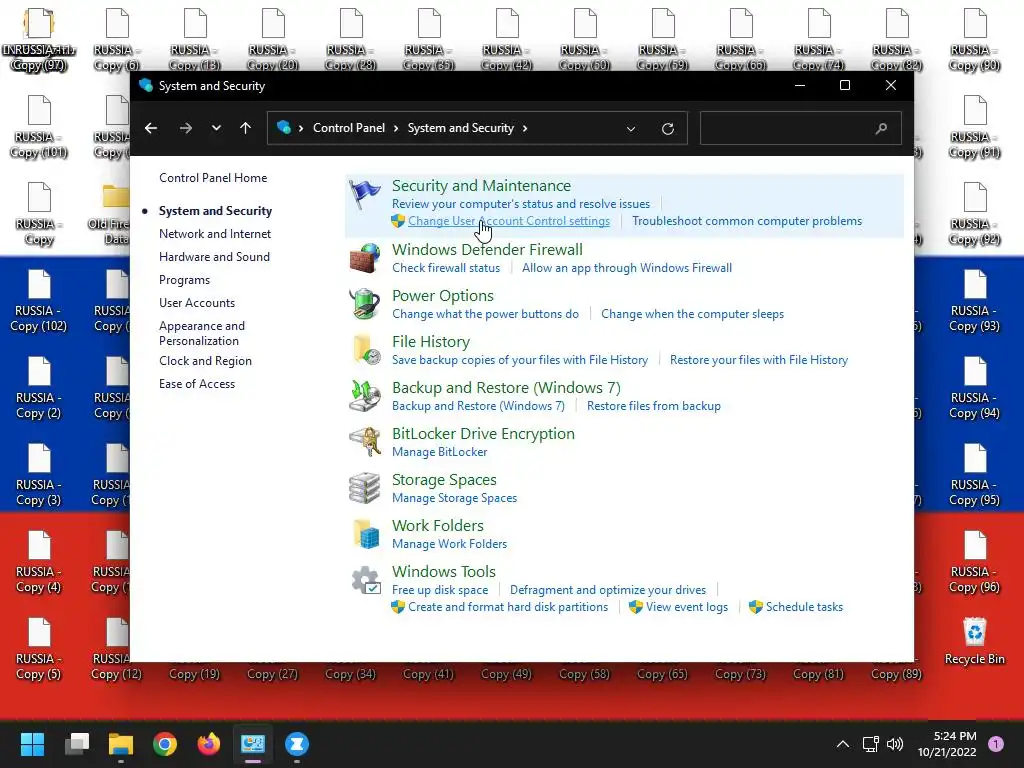1024x768 pixels.
Task: Click the BitLocker Drive Encryption key icon
Action: (364, 442)
